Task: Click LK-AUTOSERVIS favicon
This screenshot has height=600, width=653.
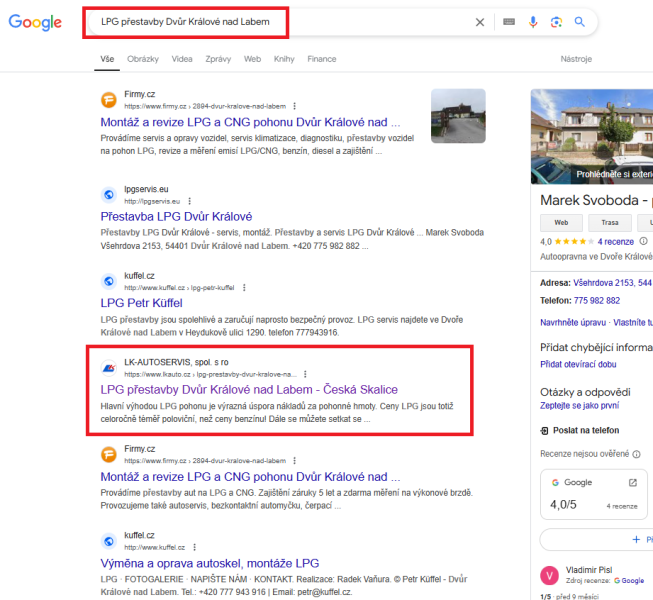Action: point(109,368)
